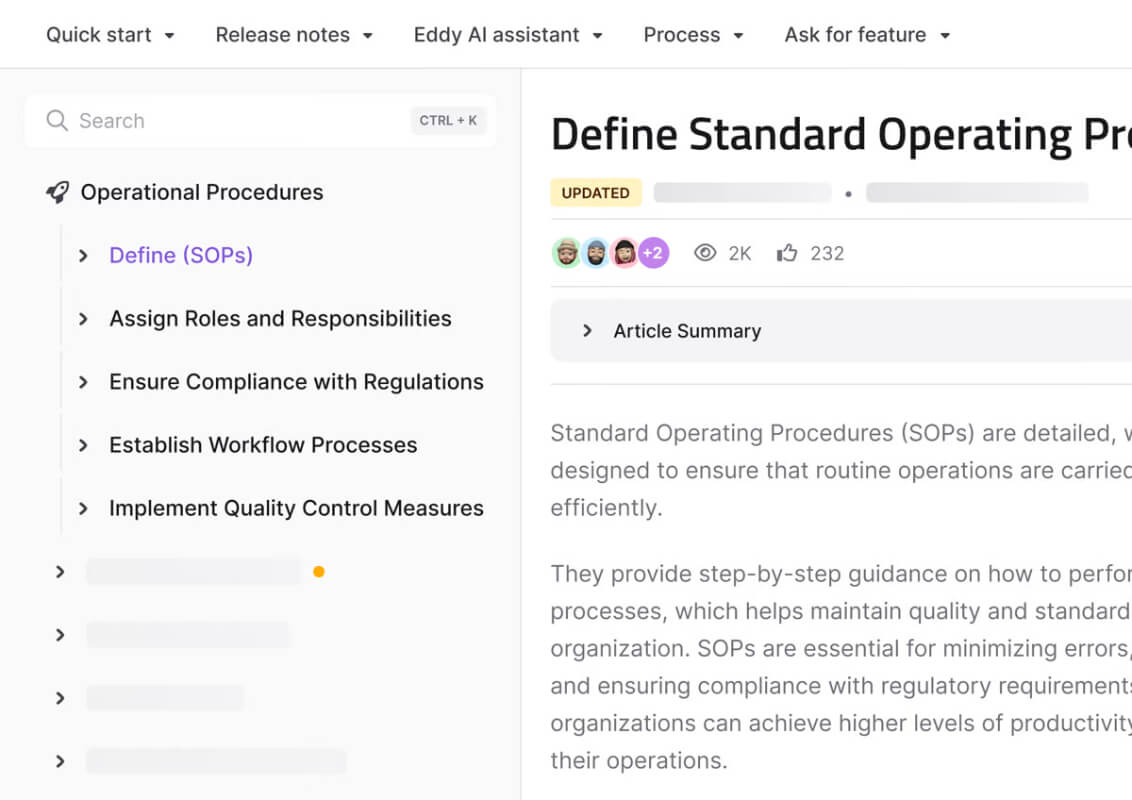Open Establish Workflow Processes
Image resolution: width=1132 pixels, height=800 pixels.
coord(263,445)
